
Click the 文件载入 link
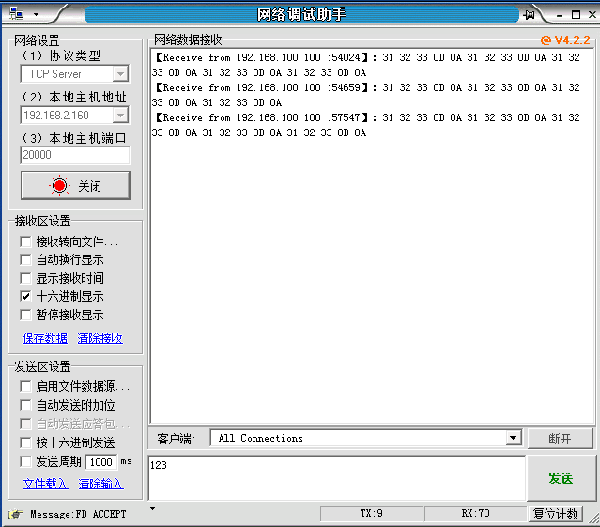pos(45,484)
